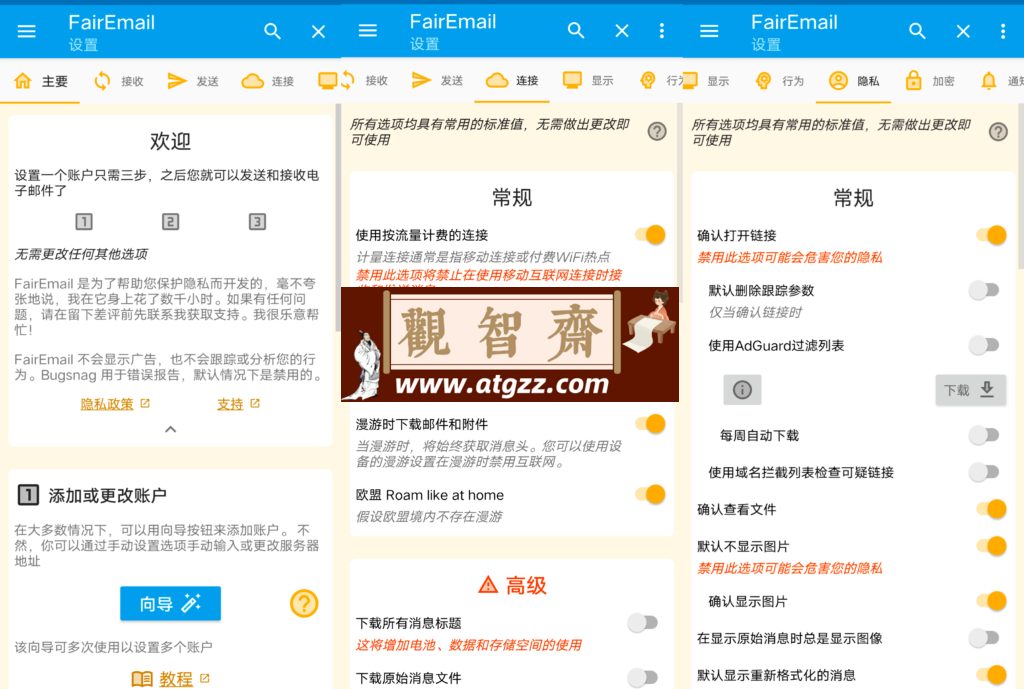The image size is (1024, 689).
Task: Click search icon in middle panel header
Action: pos(576,31)
